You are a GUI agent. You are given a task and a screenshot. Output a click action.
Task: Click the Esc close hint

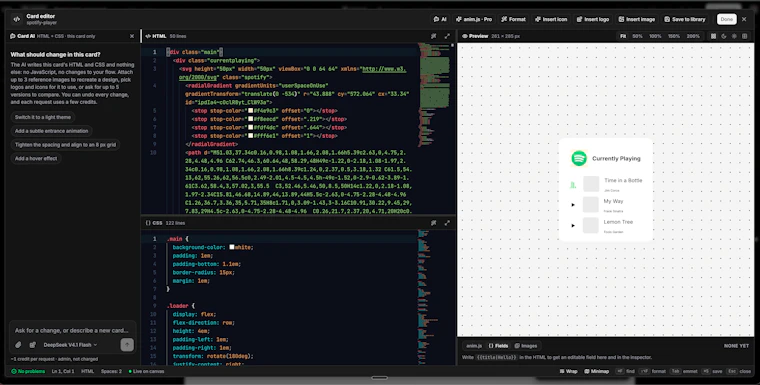(x=739, y=371)
